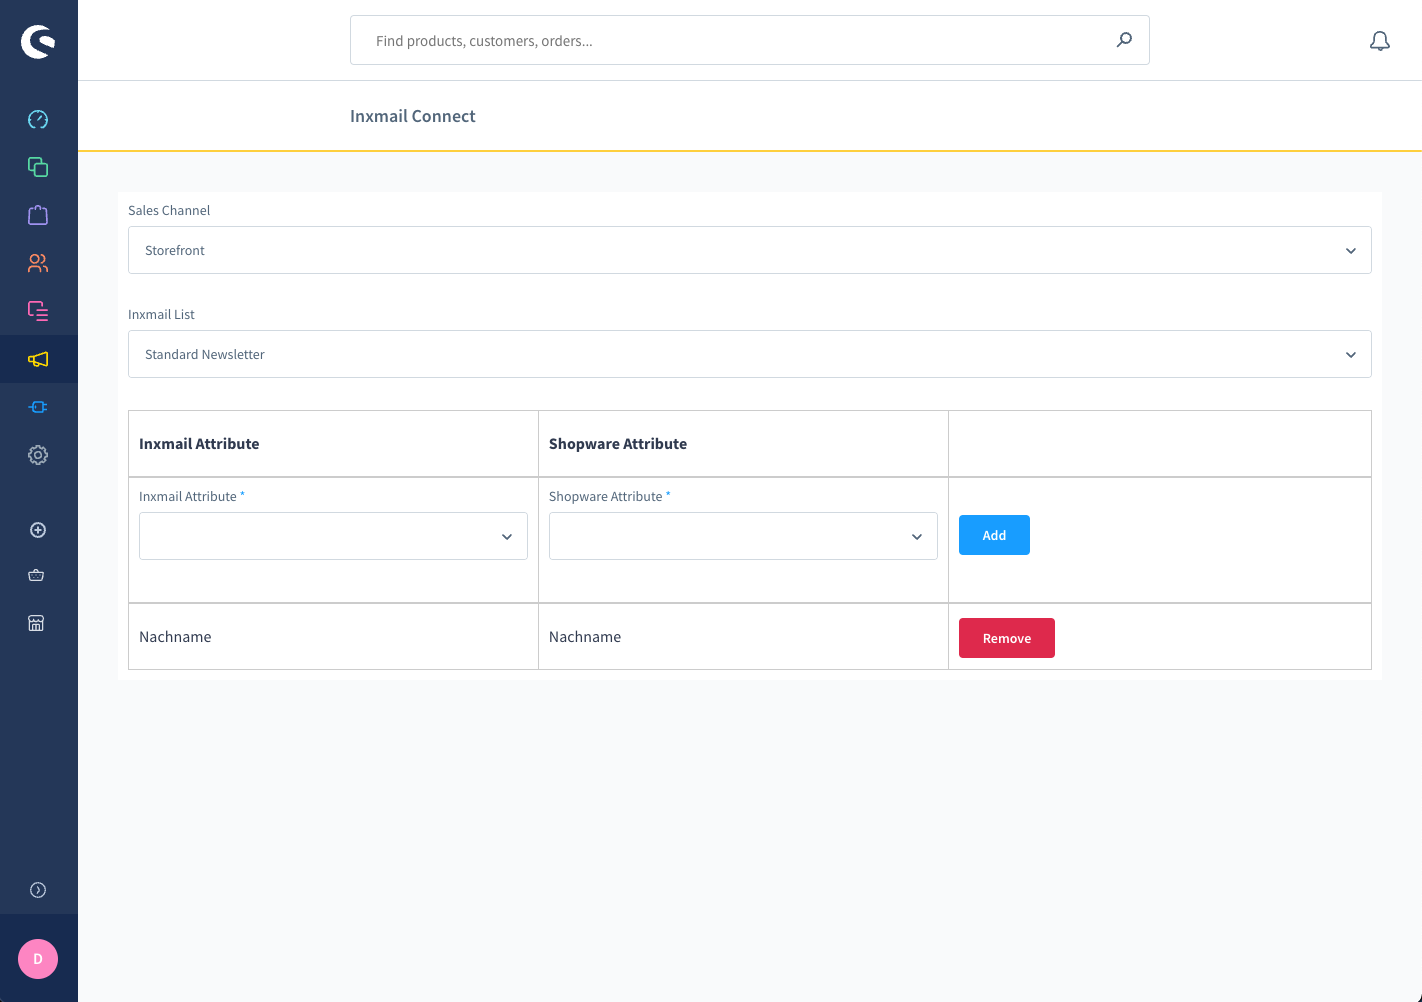This screenshot has width=1422, height=1002.
Task: Click the search magnifier icon
Action: pos(1125,40)
